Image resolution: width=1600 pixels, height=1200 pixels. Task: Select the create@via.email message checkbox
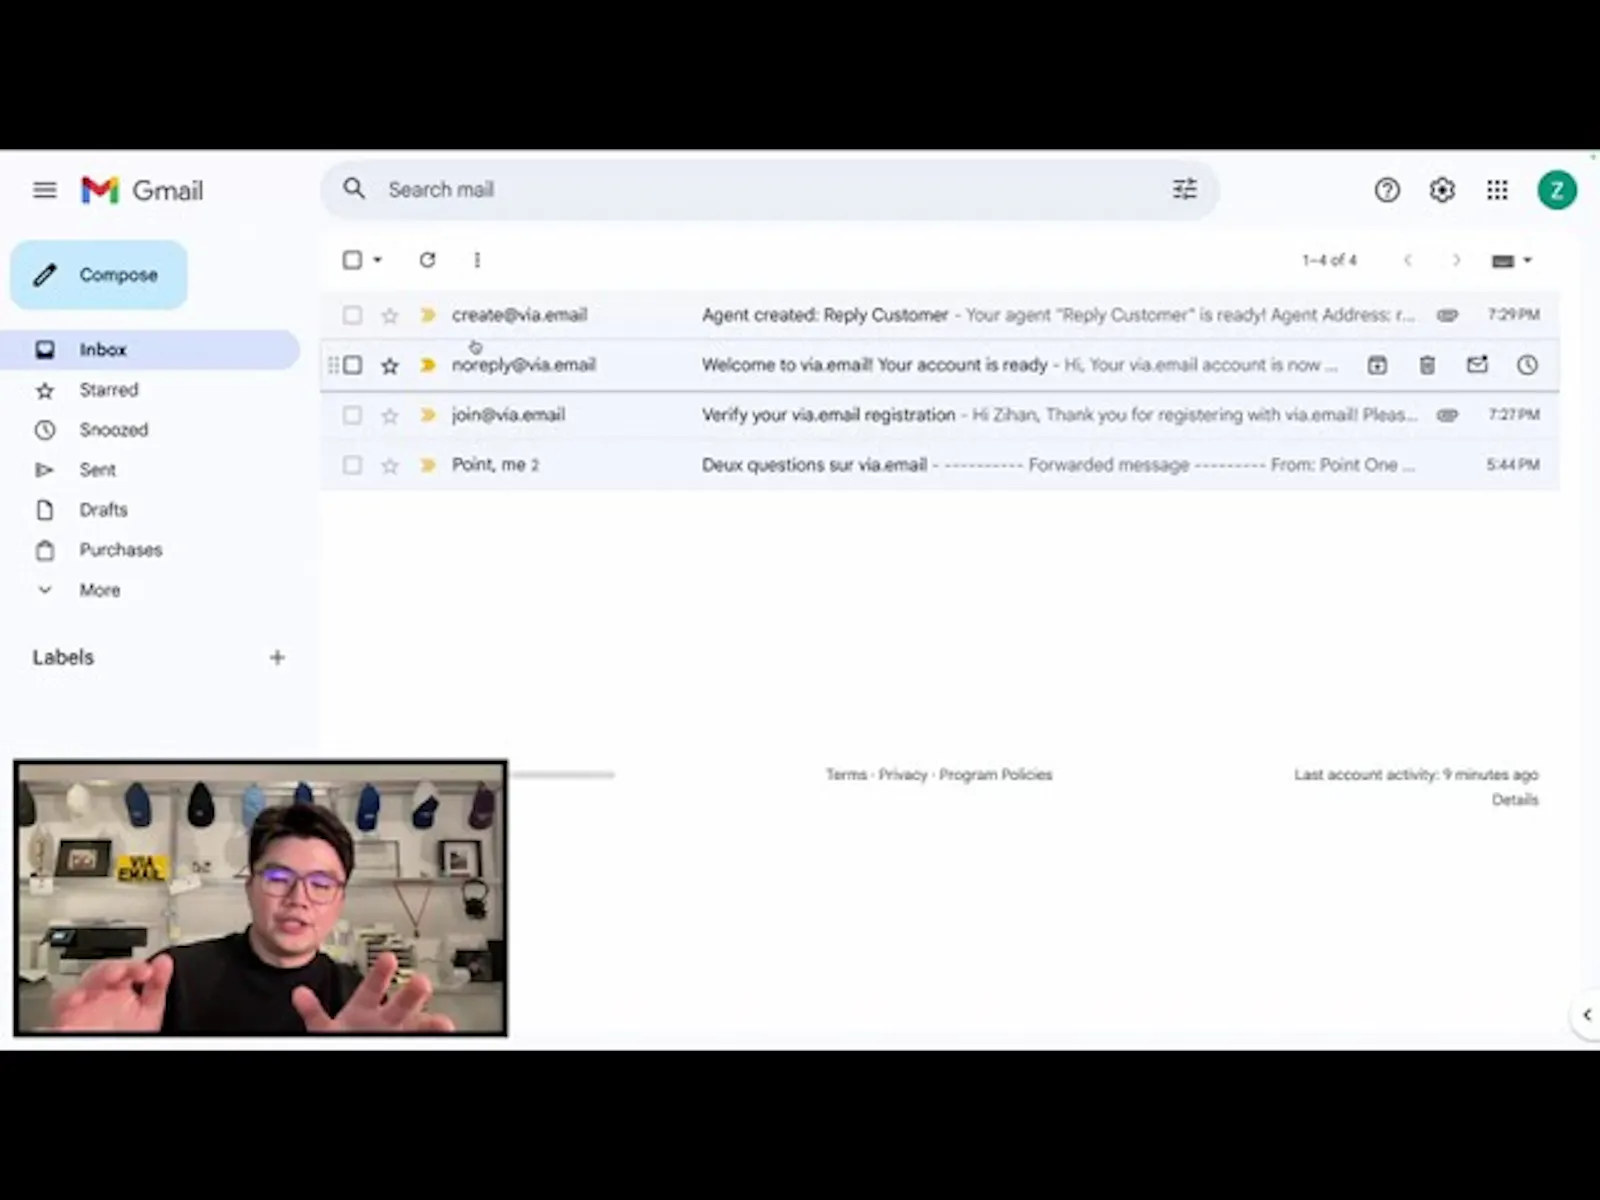352,315
